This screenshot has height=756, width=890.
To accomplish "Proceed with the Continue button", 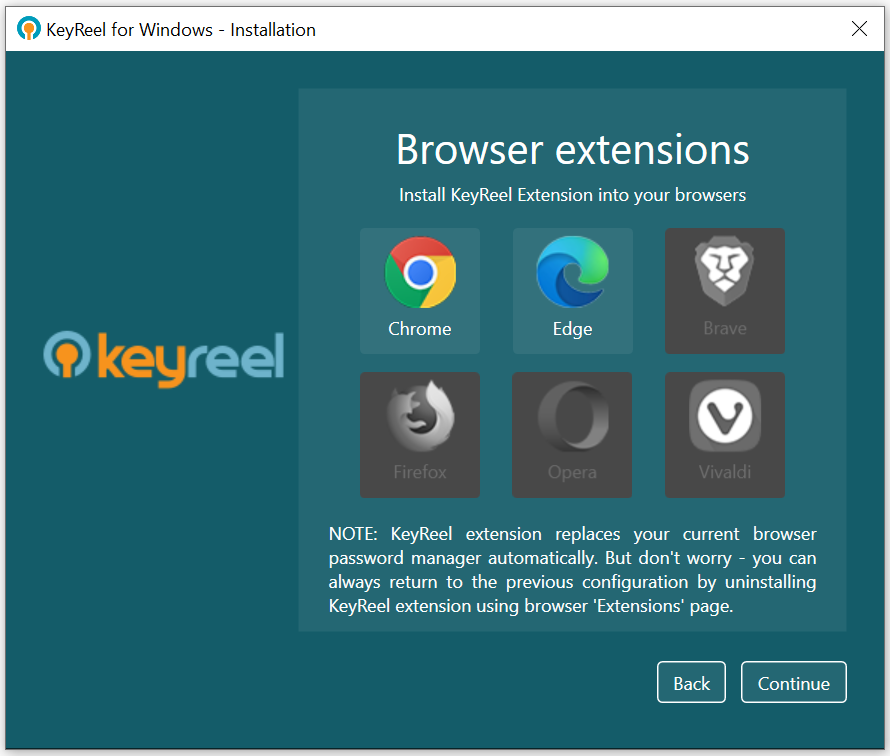I will coord(794,682).
